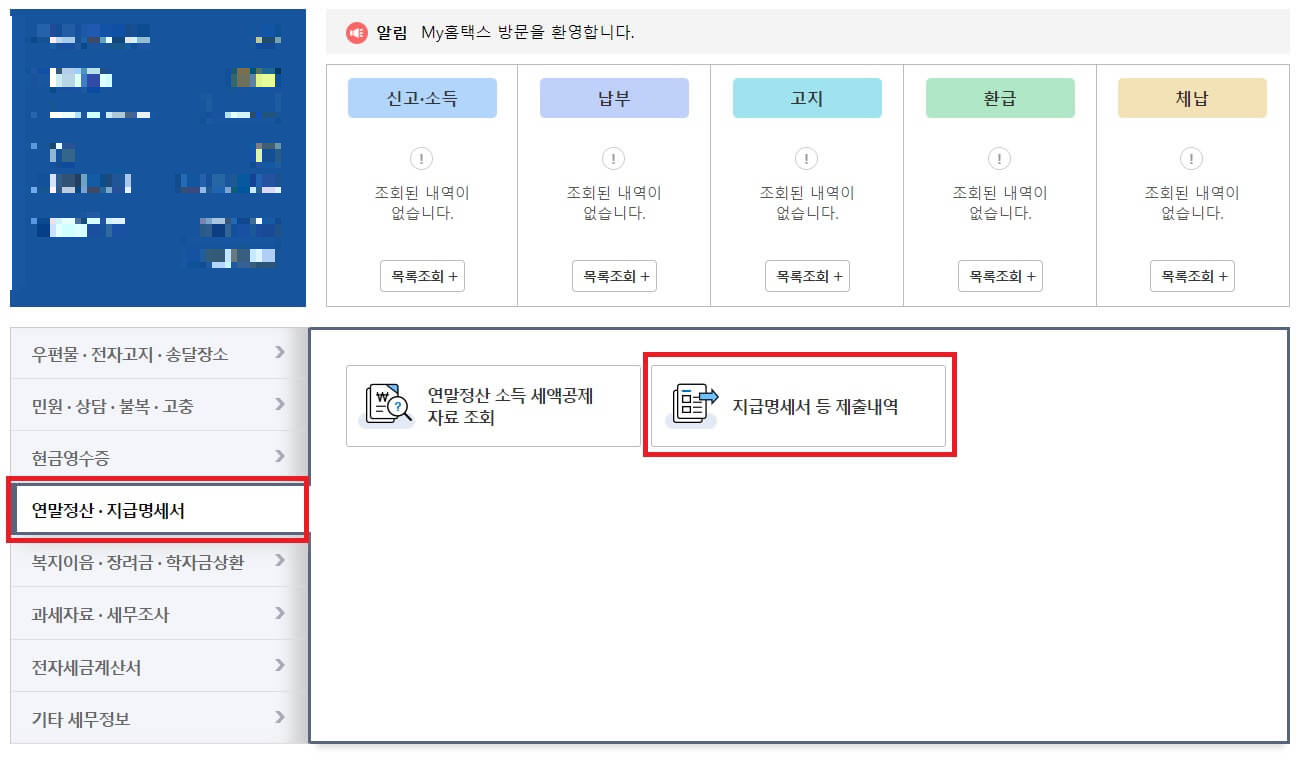Click the info icon under 체납

tap(1192, 158)
